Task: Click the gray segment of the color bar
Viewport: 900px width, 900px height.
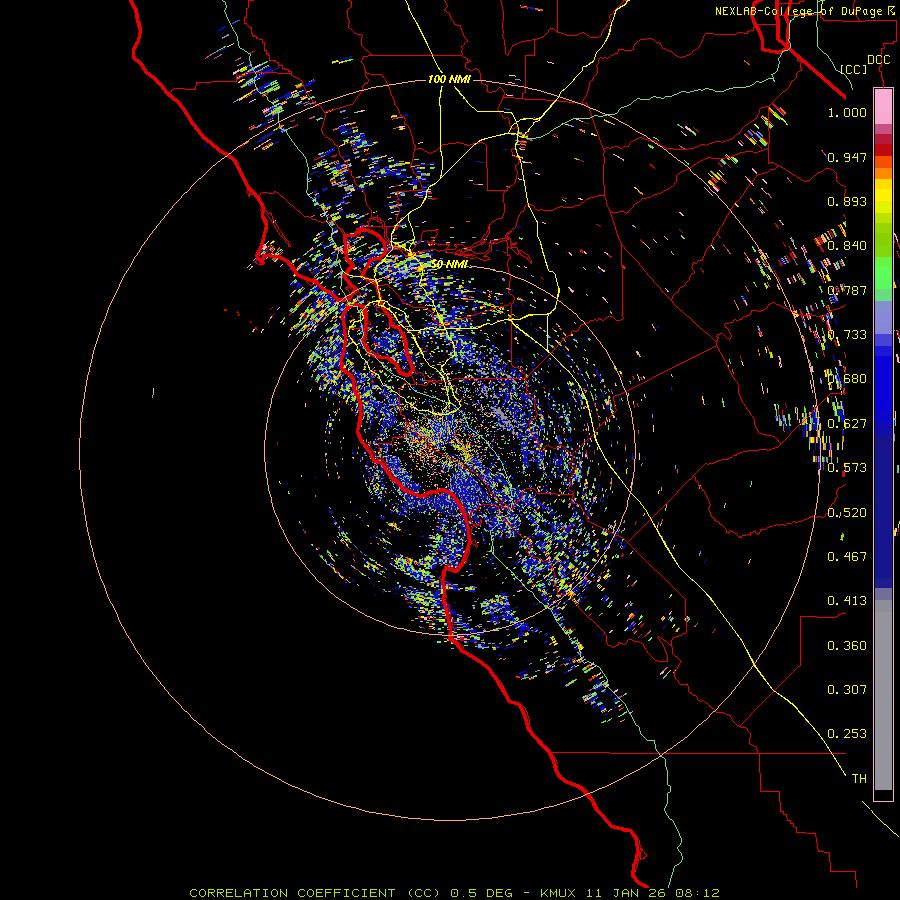Action: [x=883, y=695]
